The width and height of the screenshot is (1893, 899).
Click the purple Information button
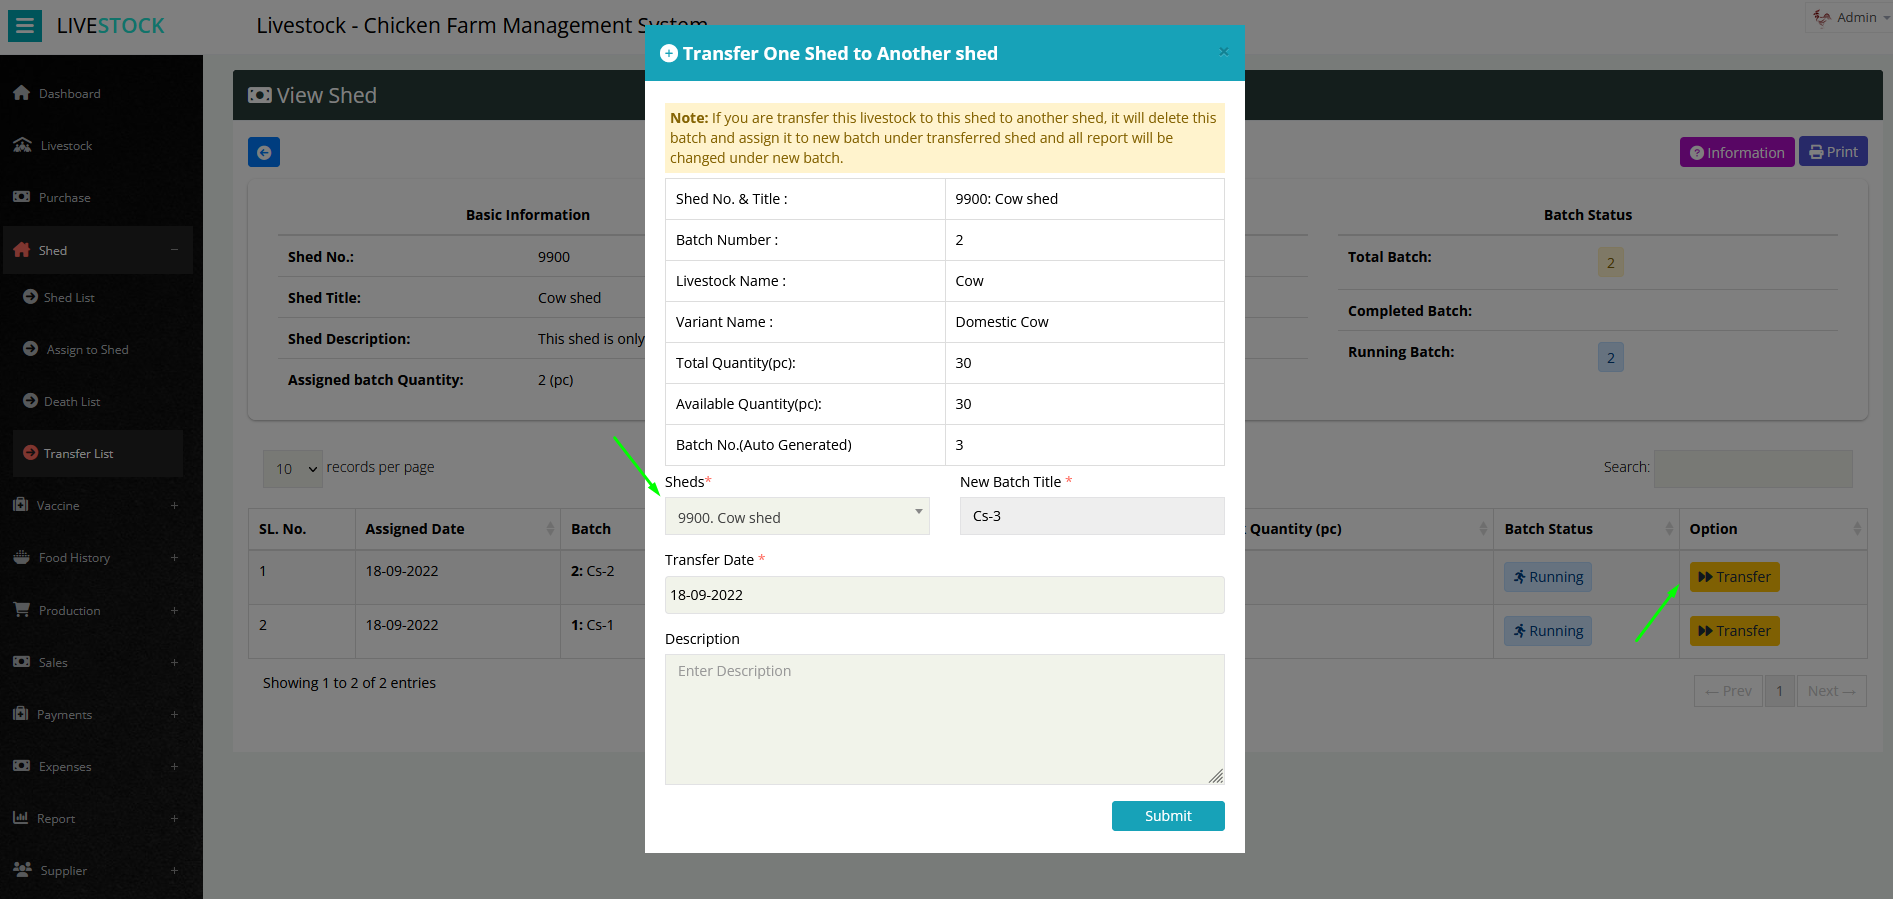pos(1736,152)
